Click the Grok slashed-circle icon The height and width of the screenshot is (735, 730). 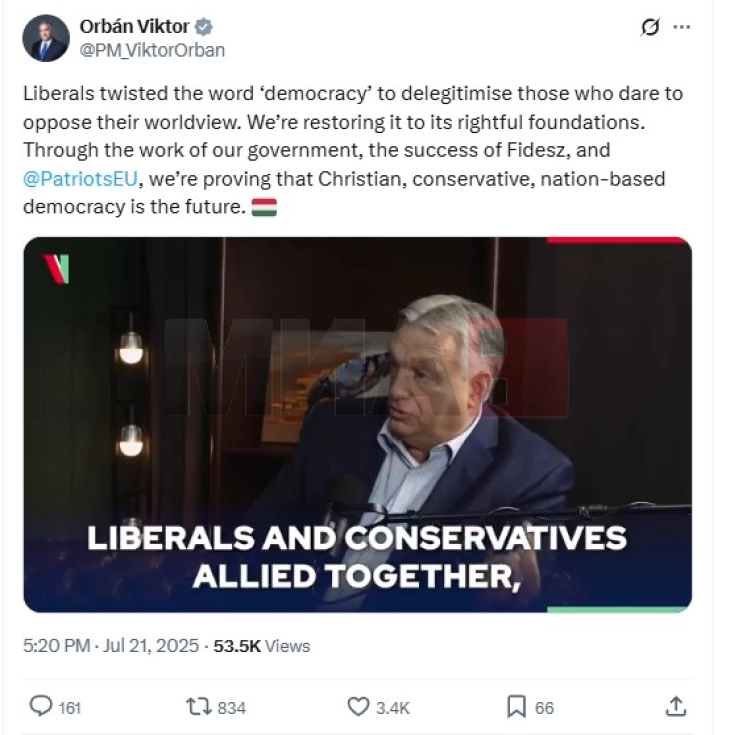point(650,28)
